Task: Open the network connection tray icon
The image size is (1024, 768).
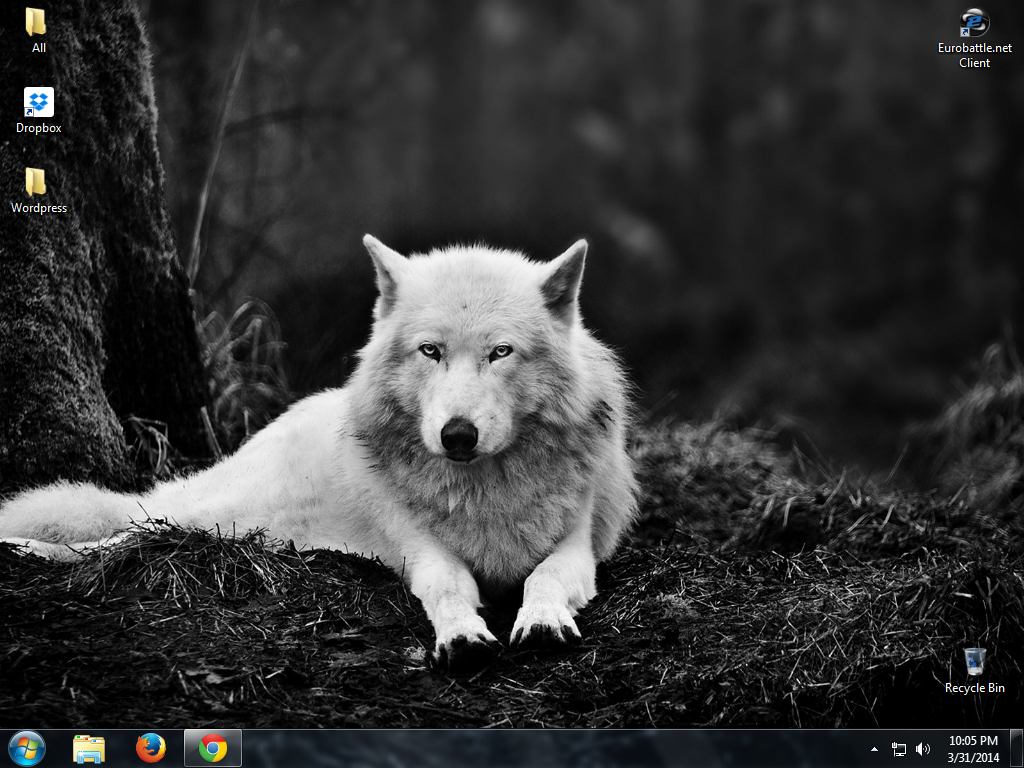Action: click(899, 748)
